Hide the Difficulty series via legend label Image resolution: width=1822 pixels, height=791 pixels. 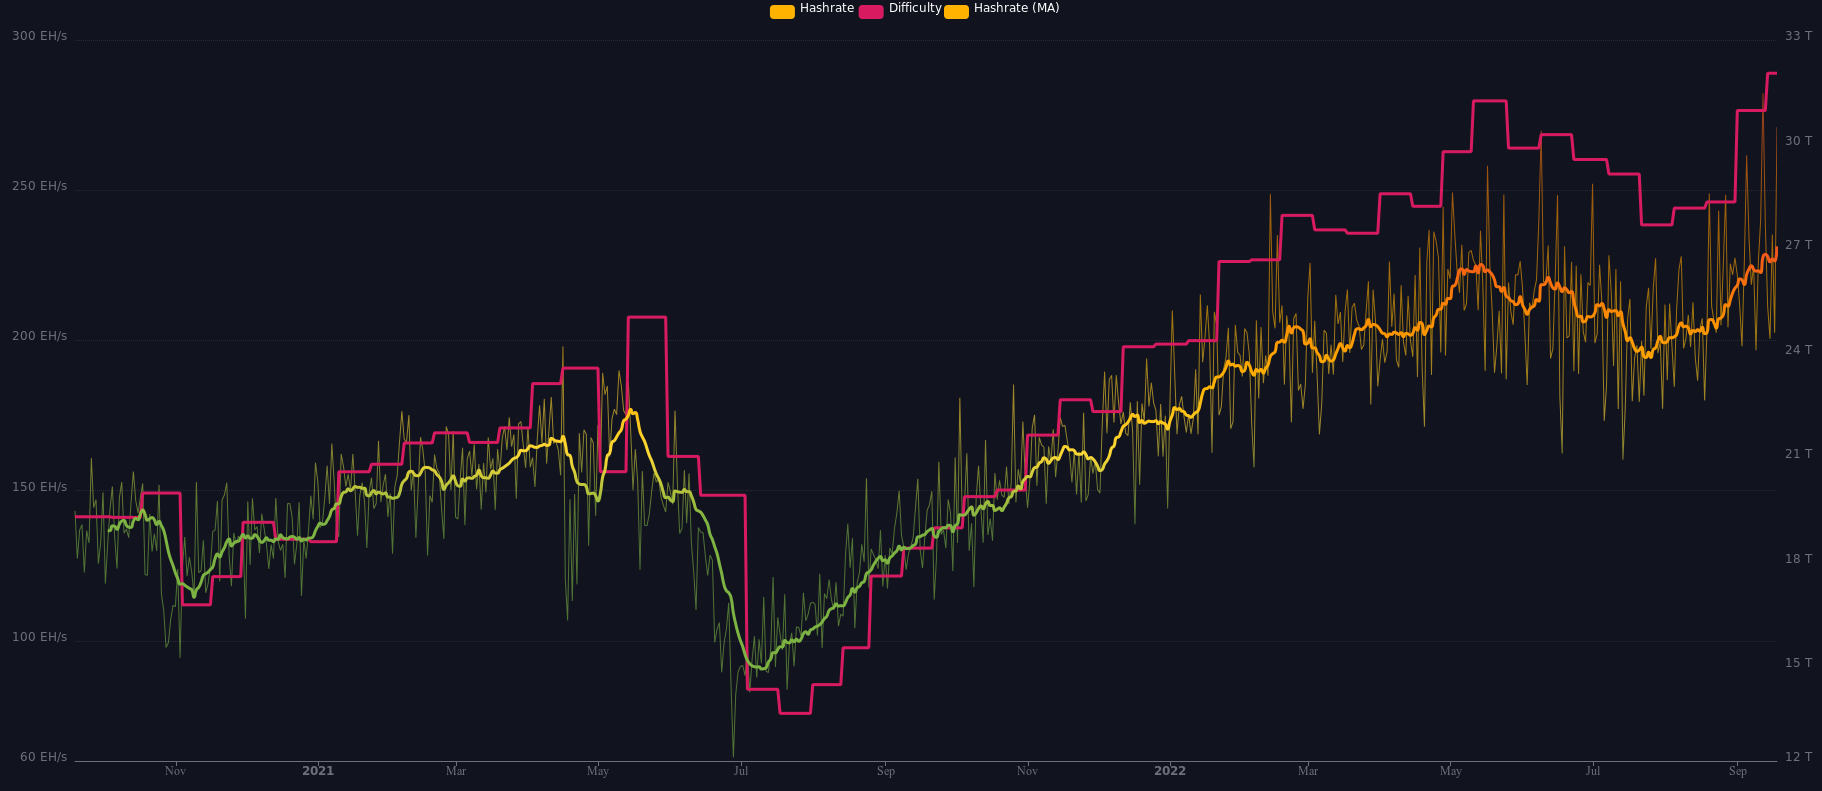click(914, 8)
